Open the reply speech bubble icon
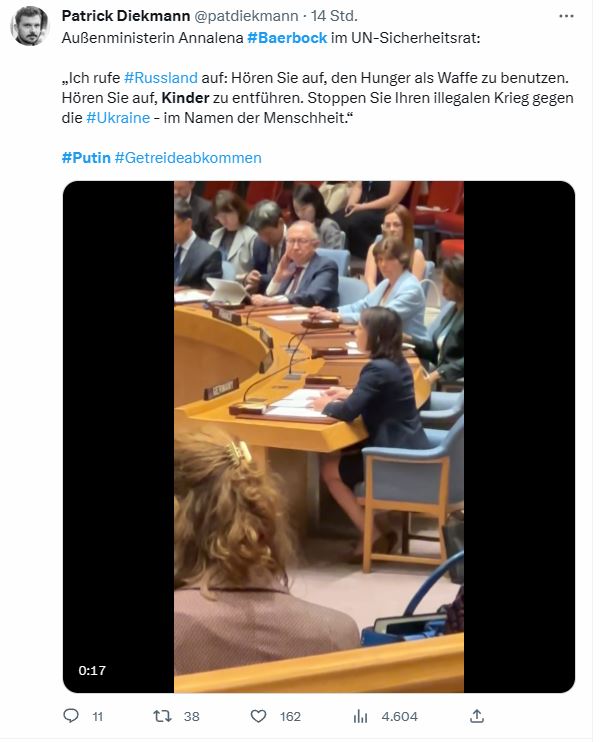Screen dimensions: 610x742 click(71, 716)
